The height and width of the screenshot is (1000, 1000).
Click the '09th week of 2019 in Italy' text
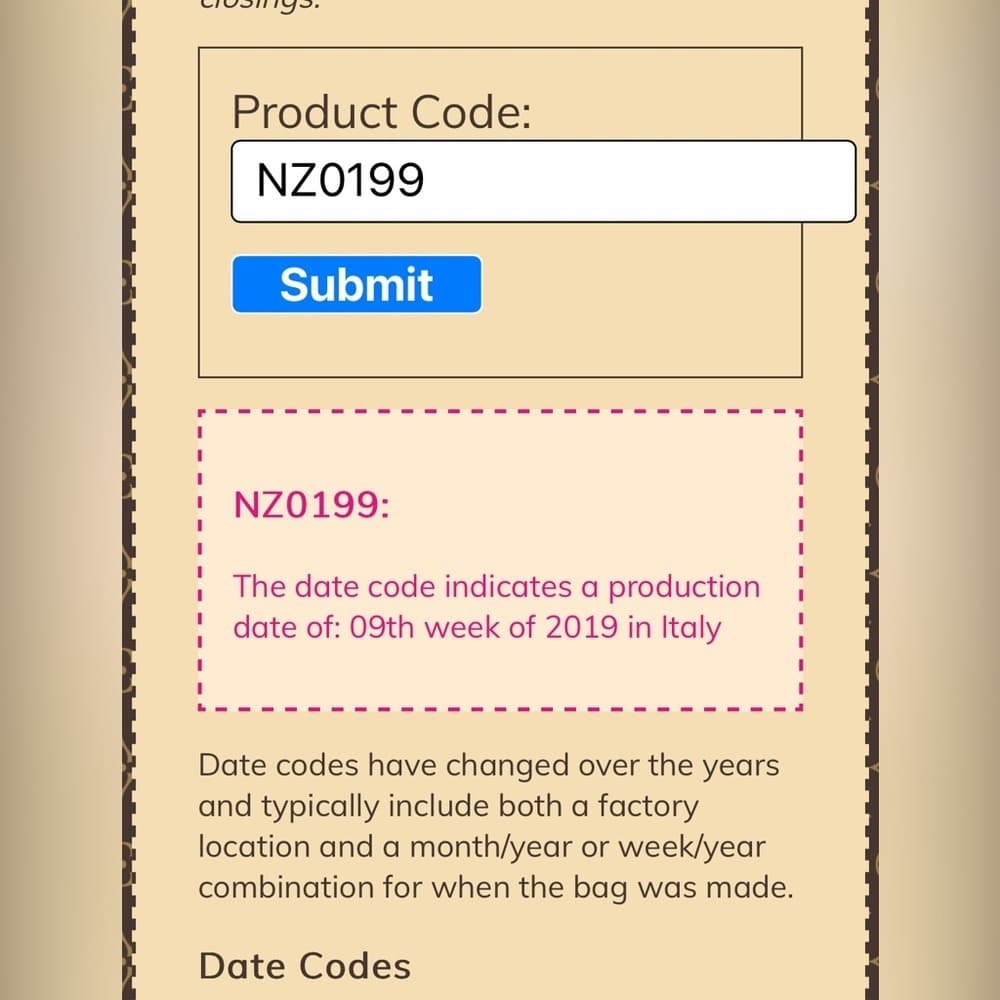[535, 627]
